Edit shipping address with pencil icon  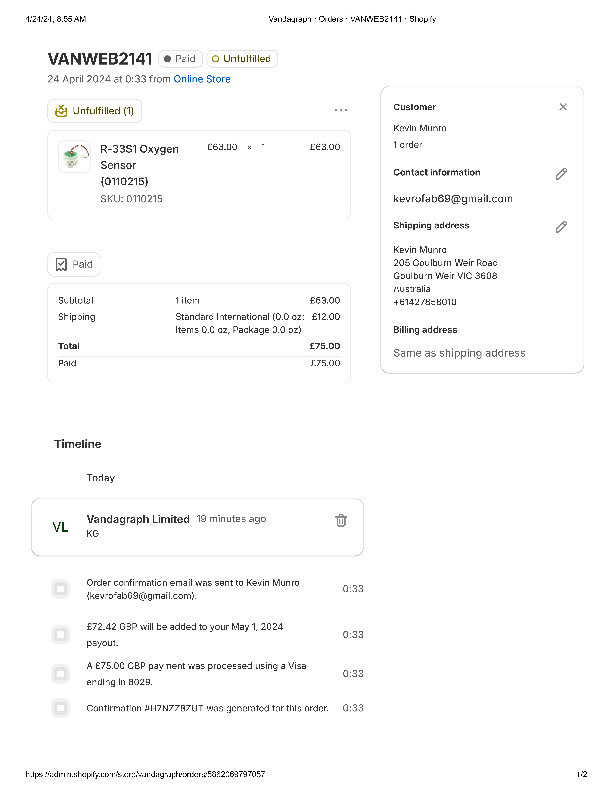(561, 227)
